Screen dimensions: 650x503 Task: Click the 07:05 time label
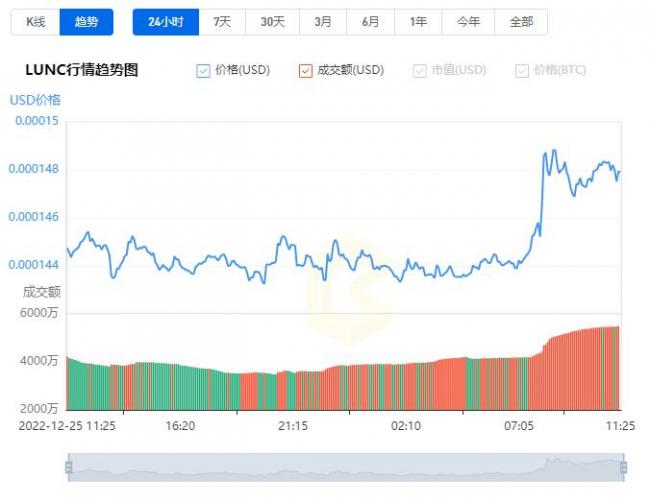click(x=519, y=426)
